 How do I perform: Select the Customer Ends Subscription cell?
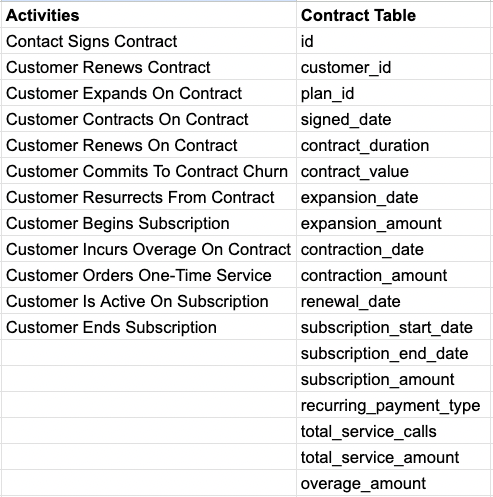pyautogui.click(x=149, y=327)
